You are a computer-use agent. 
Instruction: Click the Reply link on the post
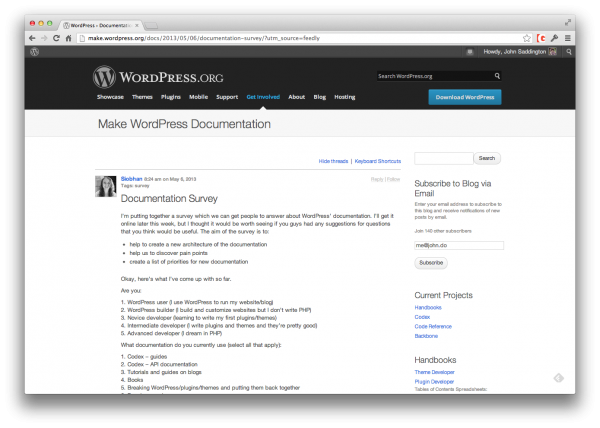[377, 179]
